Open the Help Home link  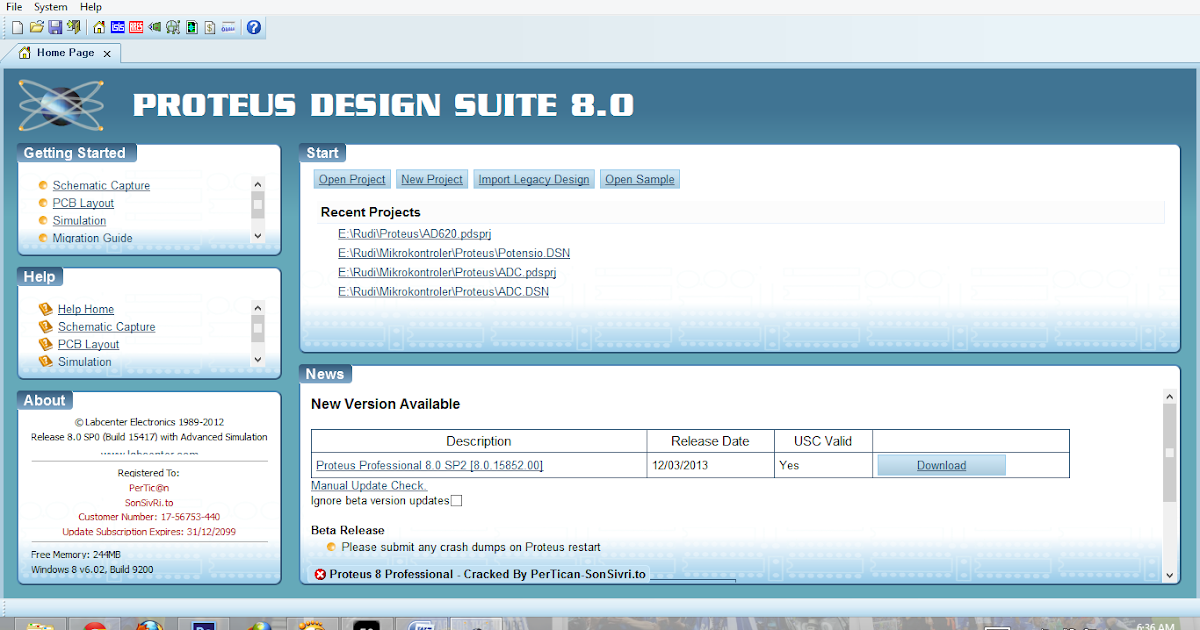[86, 309]
